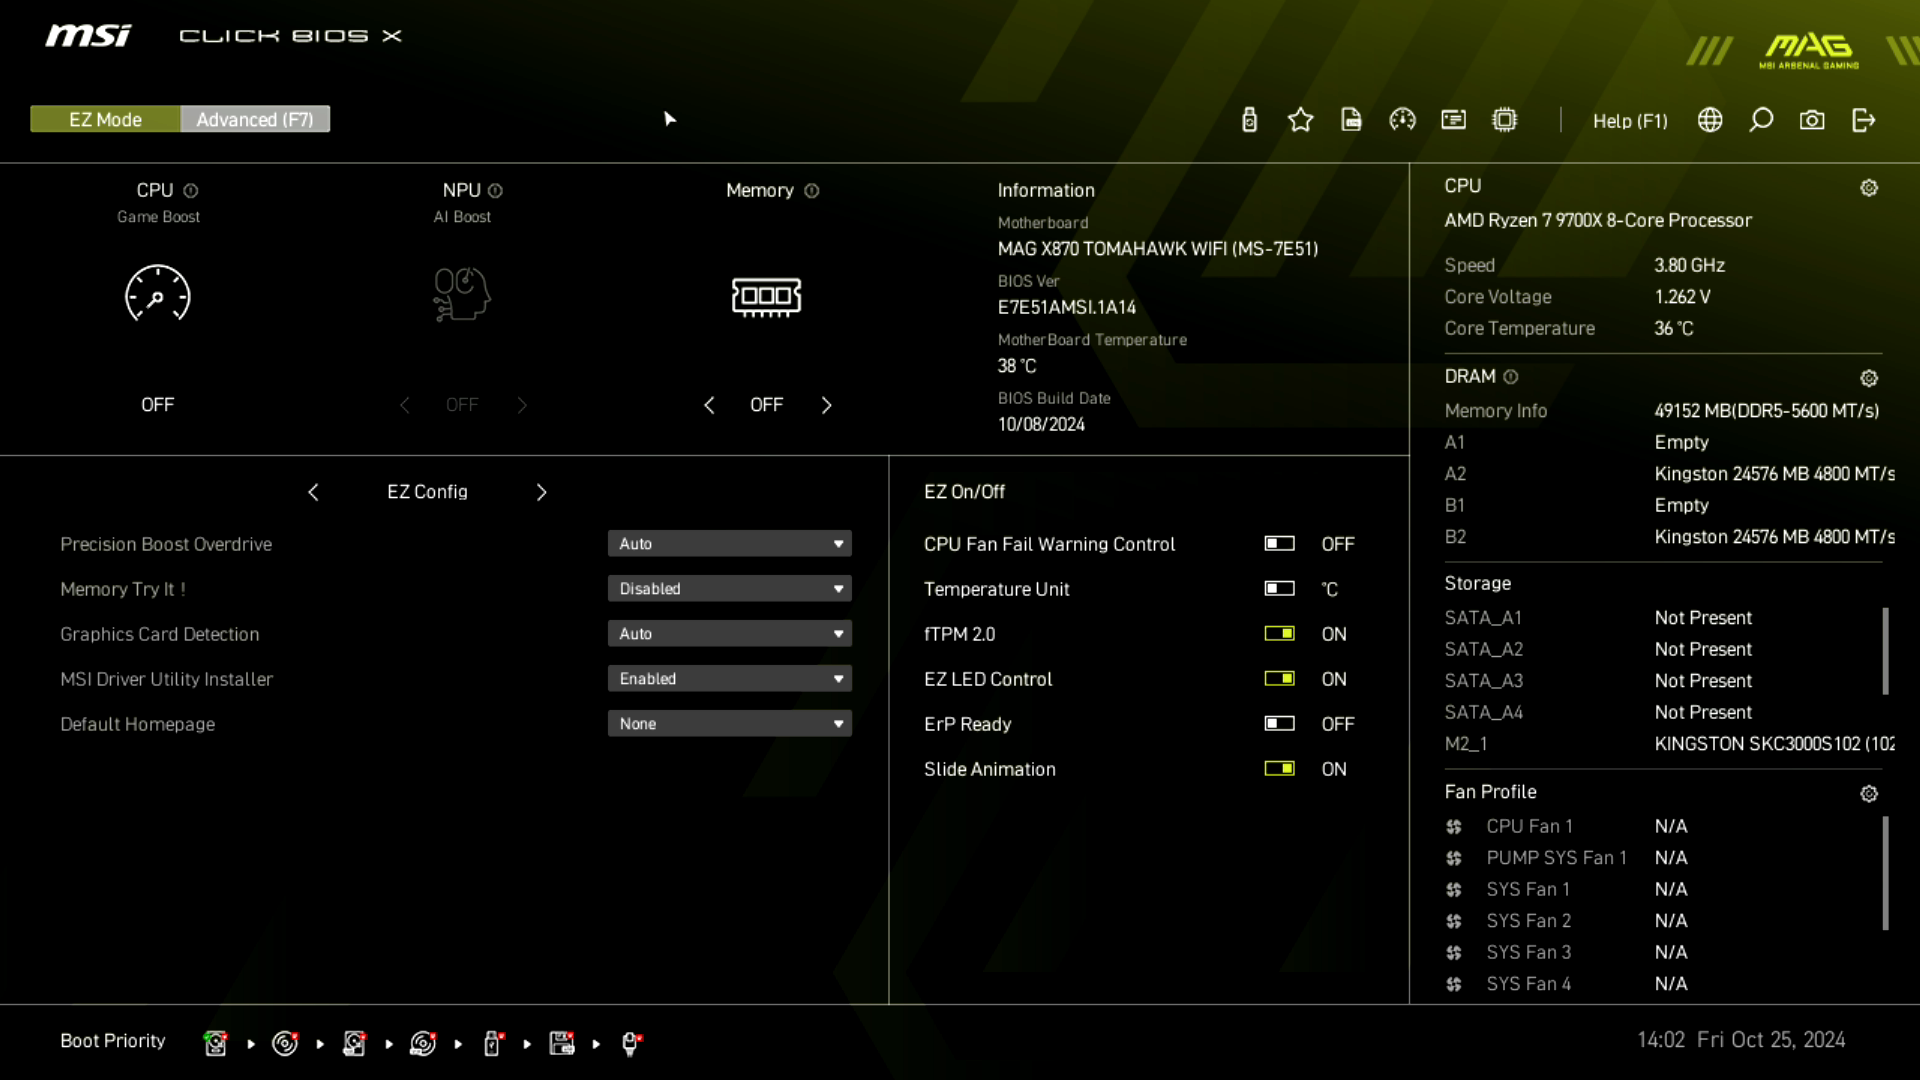
Task: Open Favorites star icon
Action: pyautogui.click(x=1300, y=120)
